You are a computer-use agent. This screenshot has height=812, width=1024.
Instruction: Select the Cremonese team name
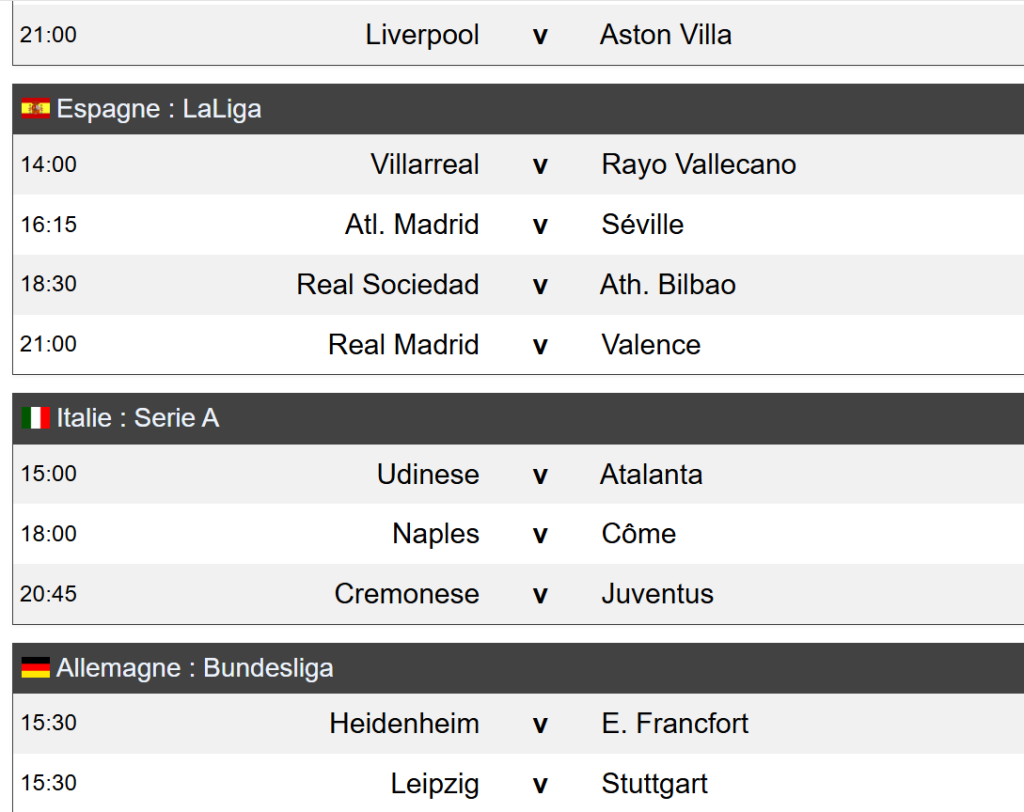click(406, 594)
